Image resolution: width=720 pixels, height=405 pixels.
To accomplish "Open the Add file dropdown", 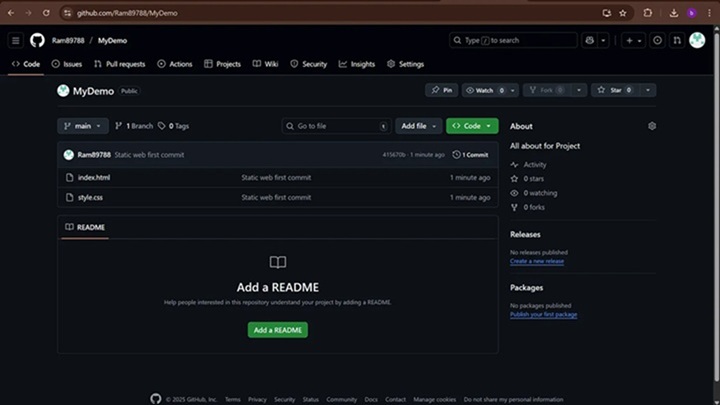I will pyautogui.click(x=418, y=126).
